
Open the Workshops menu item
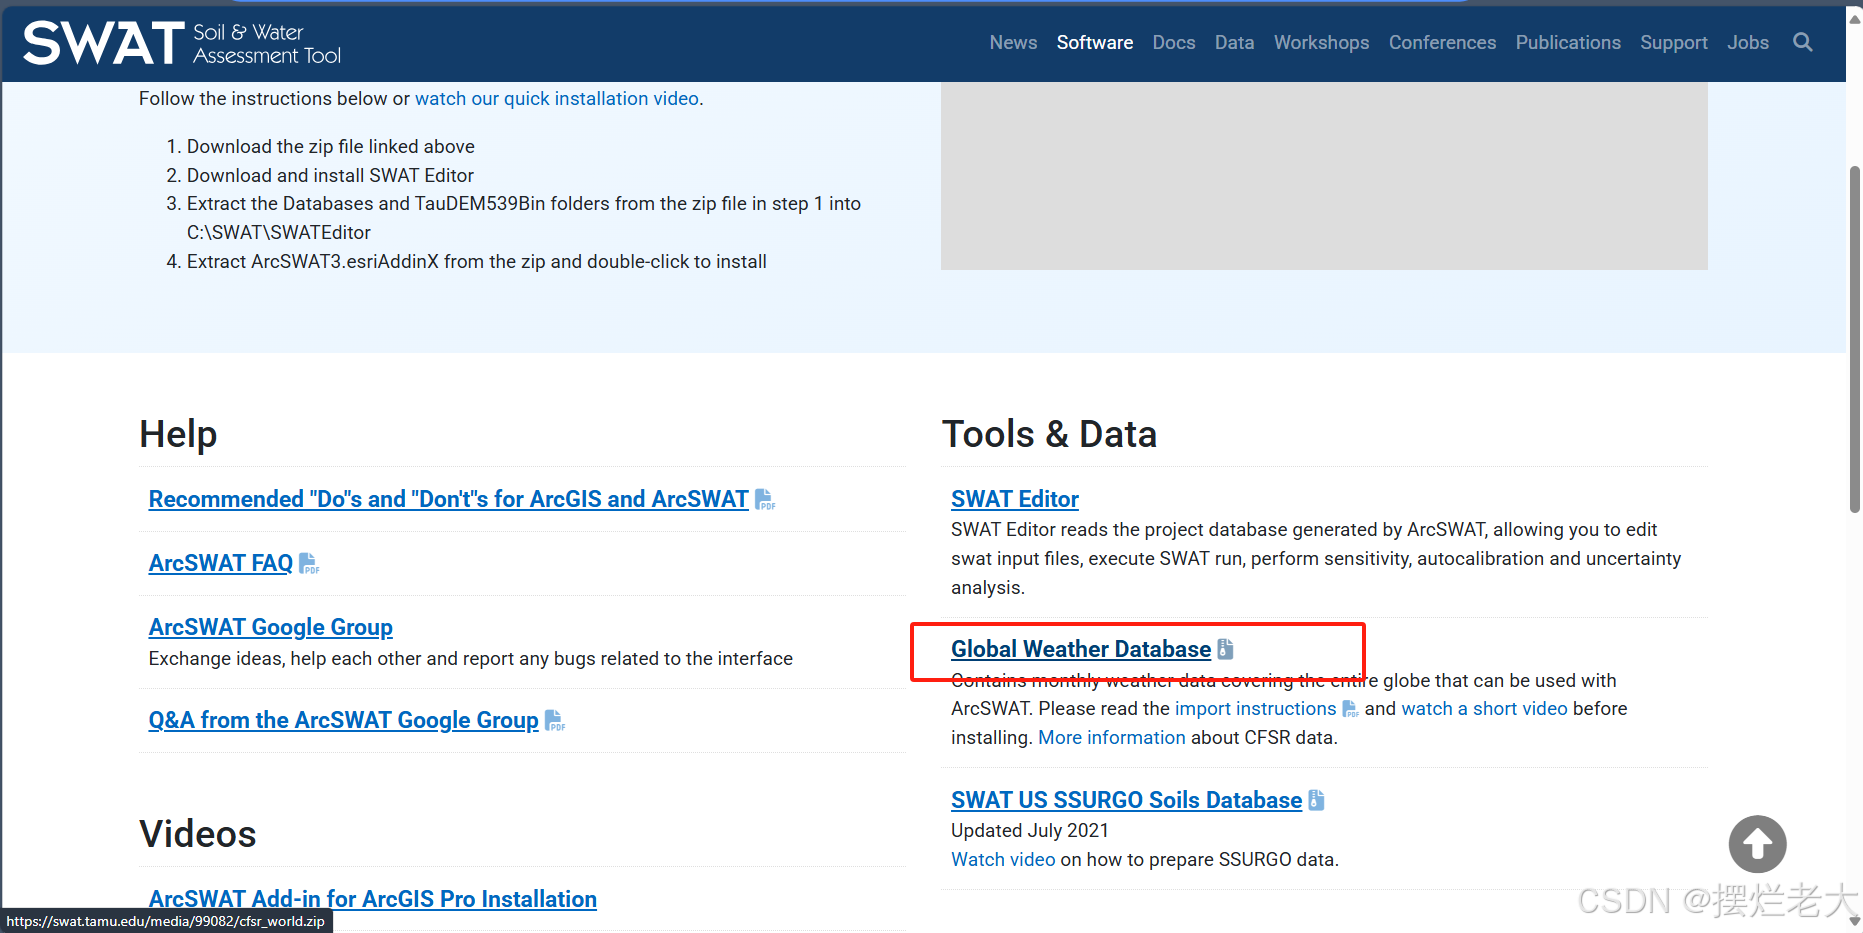[1321, 43]
